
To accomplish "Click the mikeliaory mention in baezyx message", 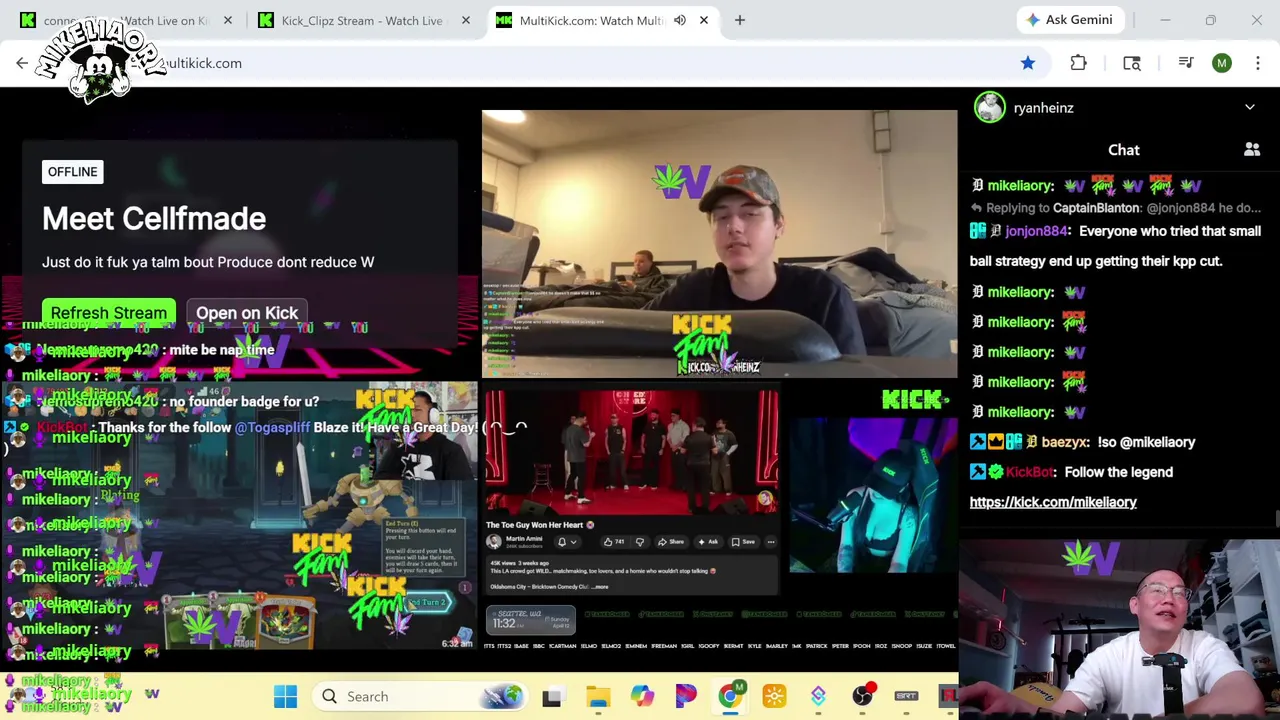I will pos(1157,442).
